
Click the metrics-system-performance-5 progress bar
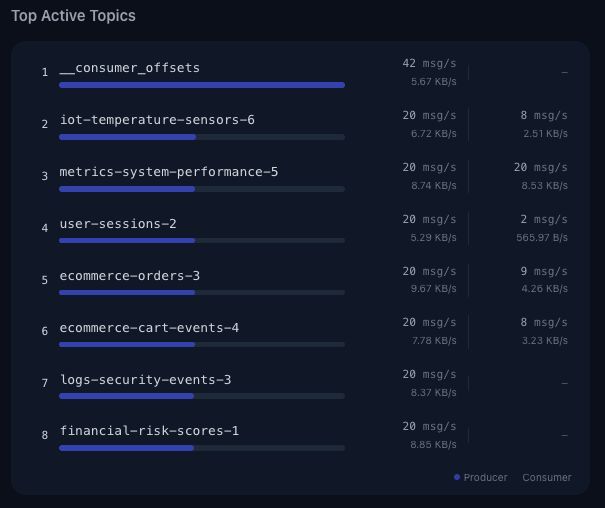pyautogui.click(x=202, y=189)
